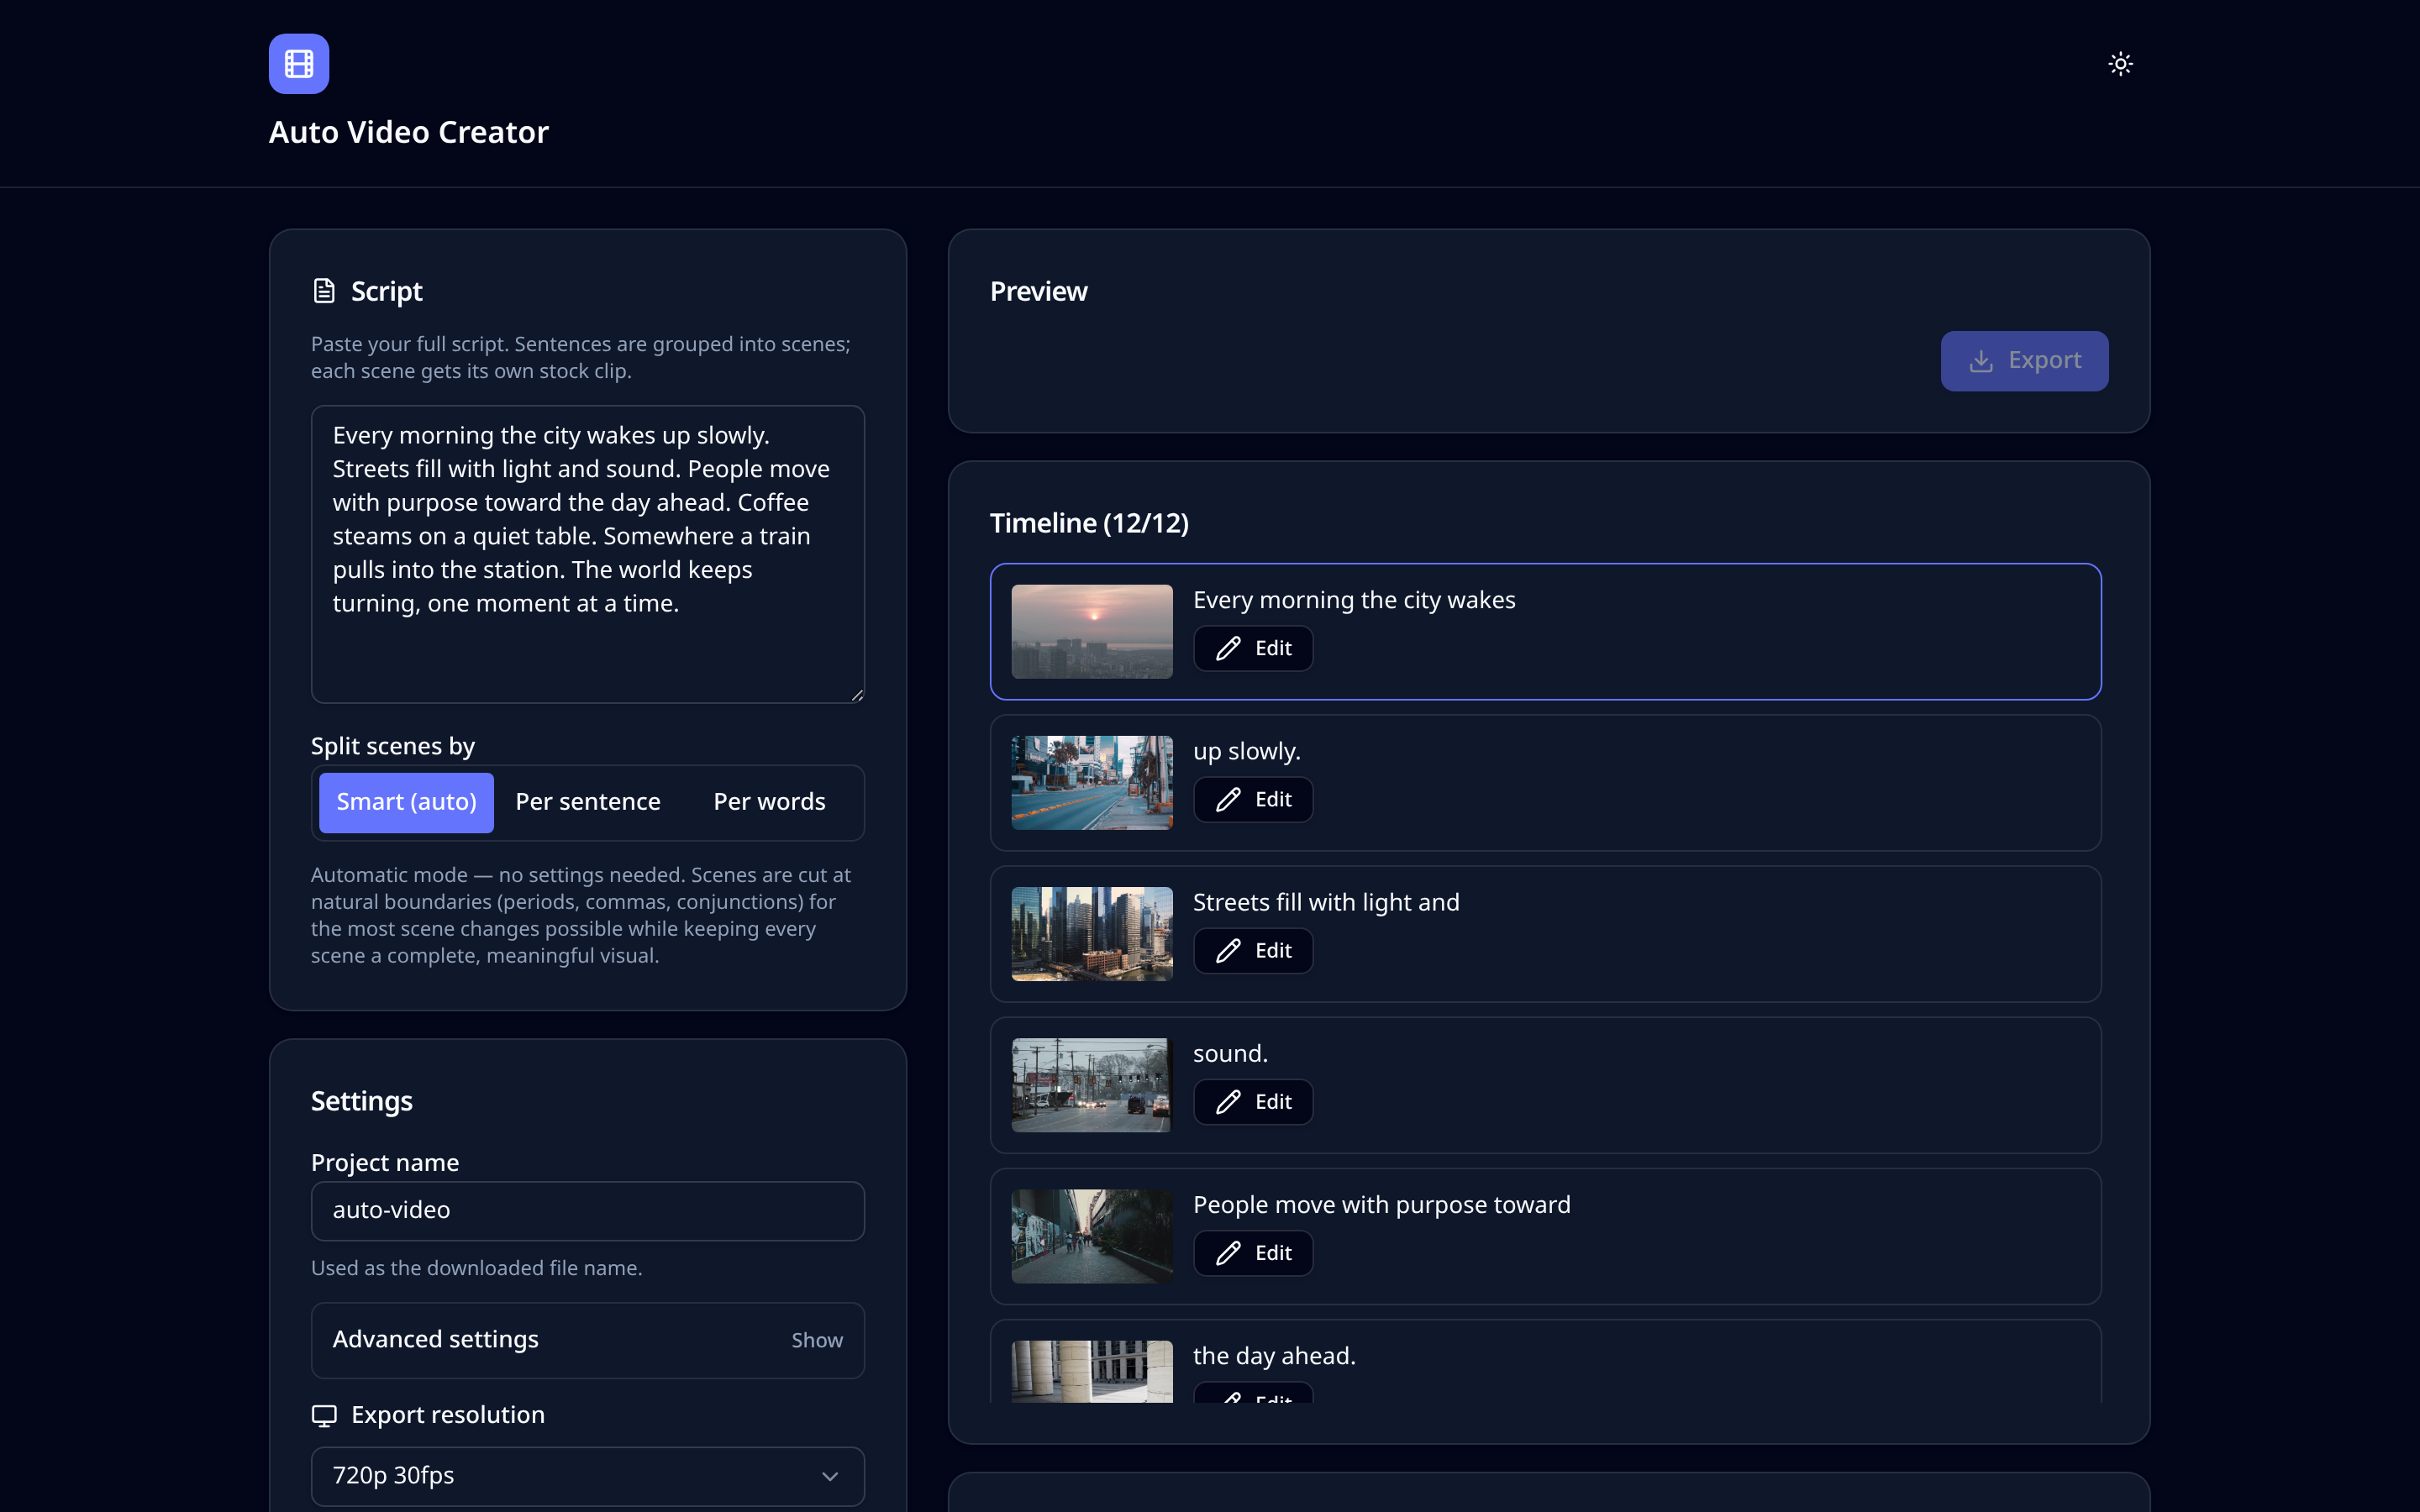Open sunrise thumbnail of first scene
This screenshot has height=1512, width=2420.
click(x=1092, y=632)
